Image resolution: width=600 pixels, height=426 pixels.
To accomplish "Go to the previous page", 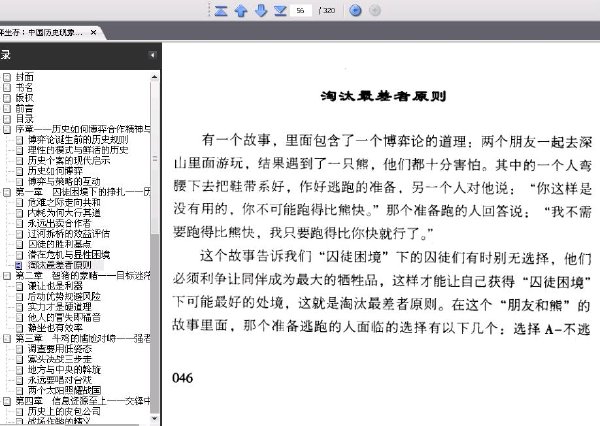I will point(241,10).
